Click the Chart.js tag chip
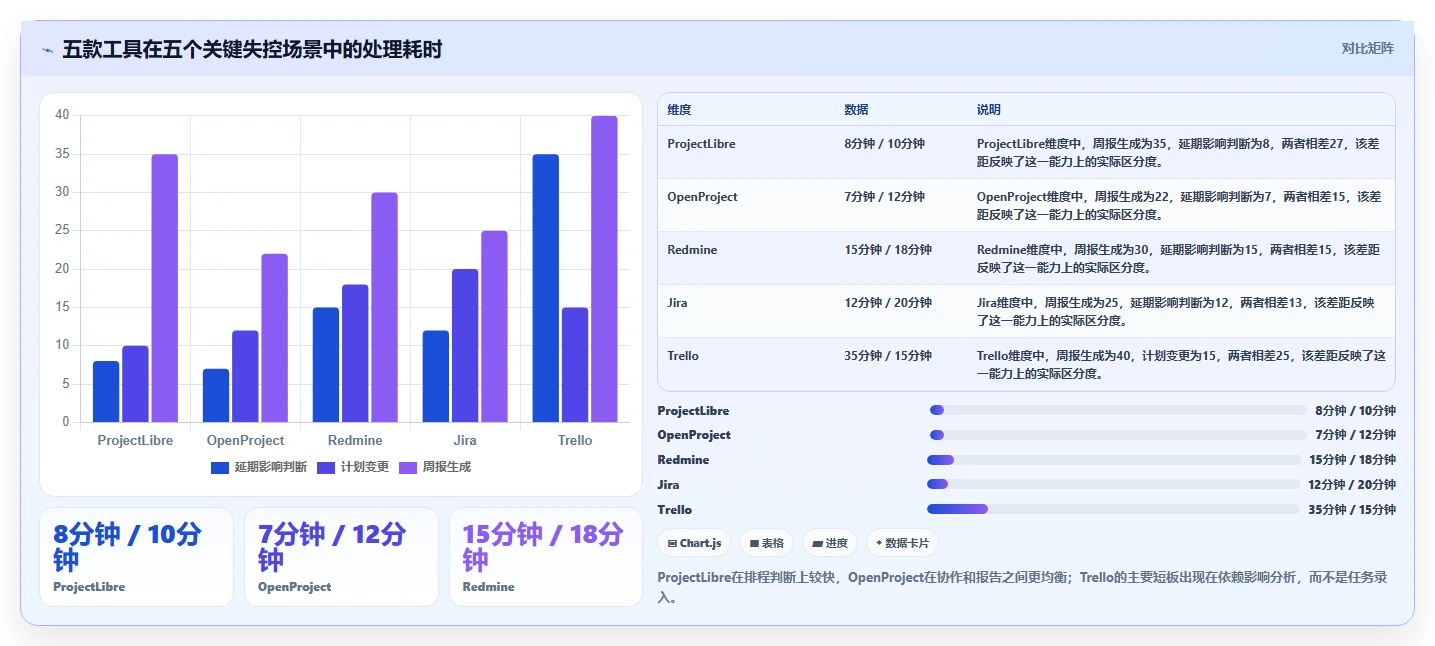This screenshot has height=646, width=1435. pos(694,543)
